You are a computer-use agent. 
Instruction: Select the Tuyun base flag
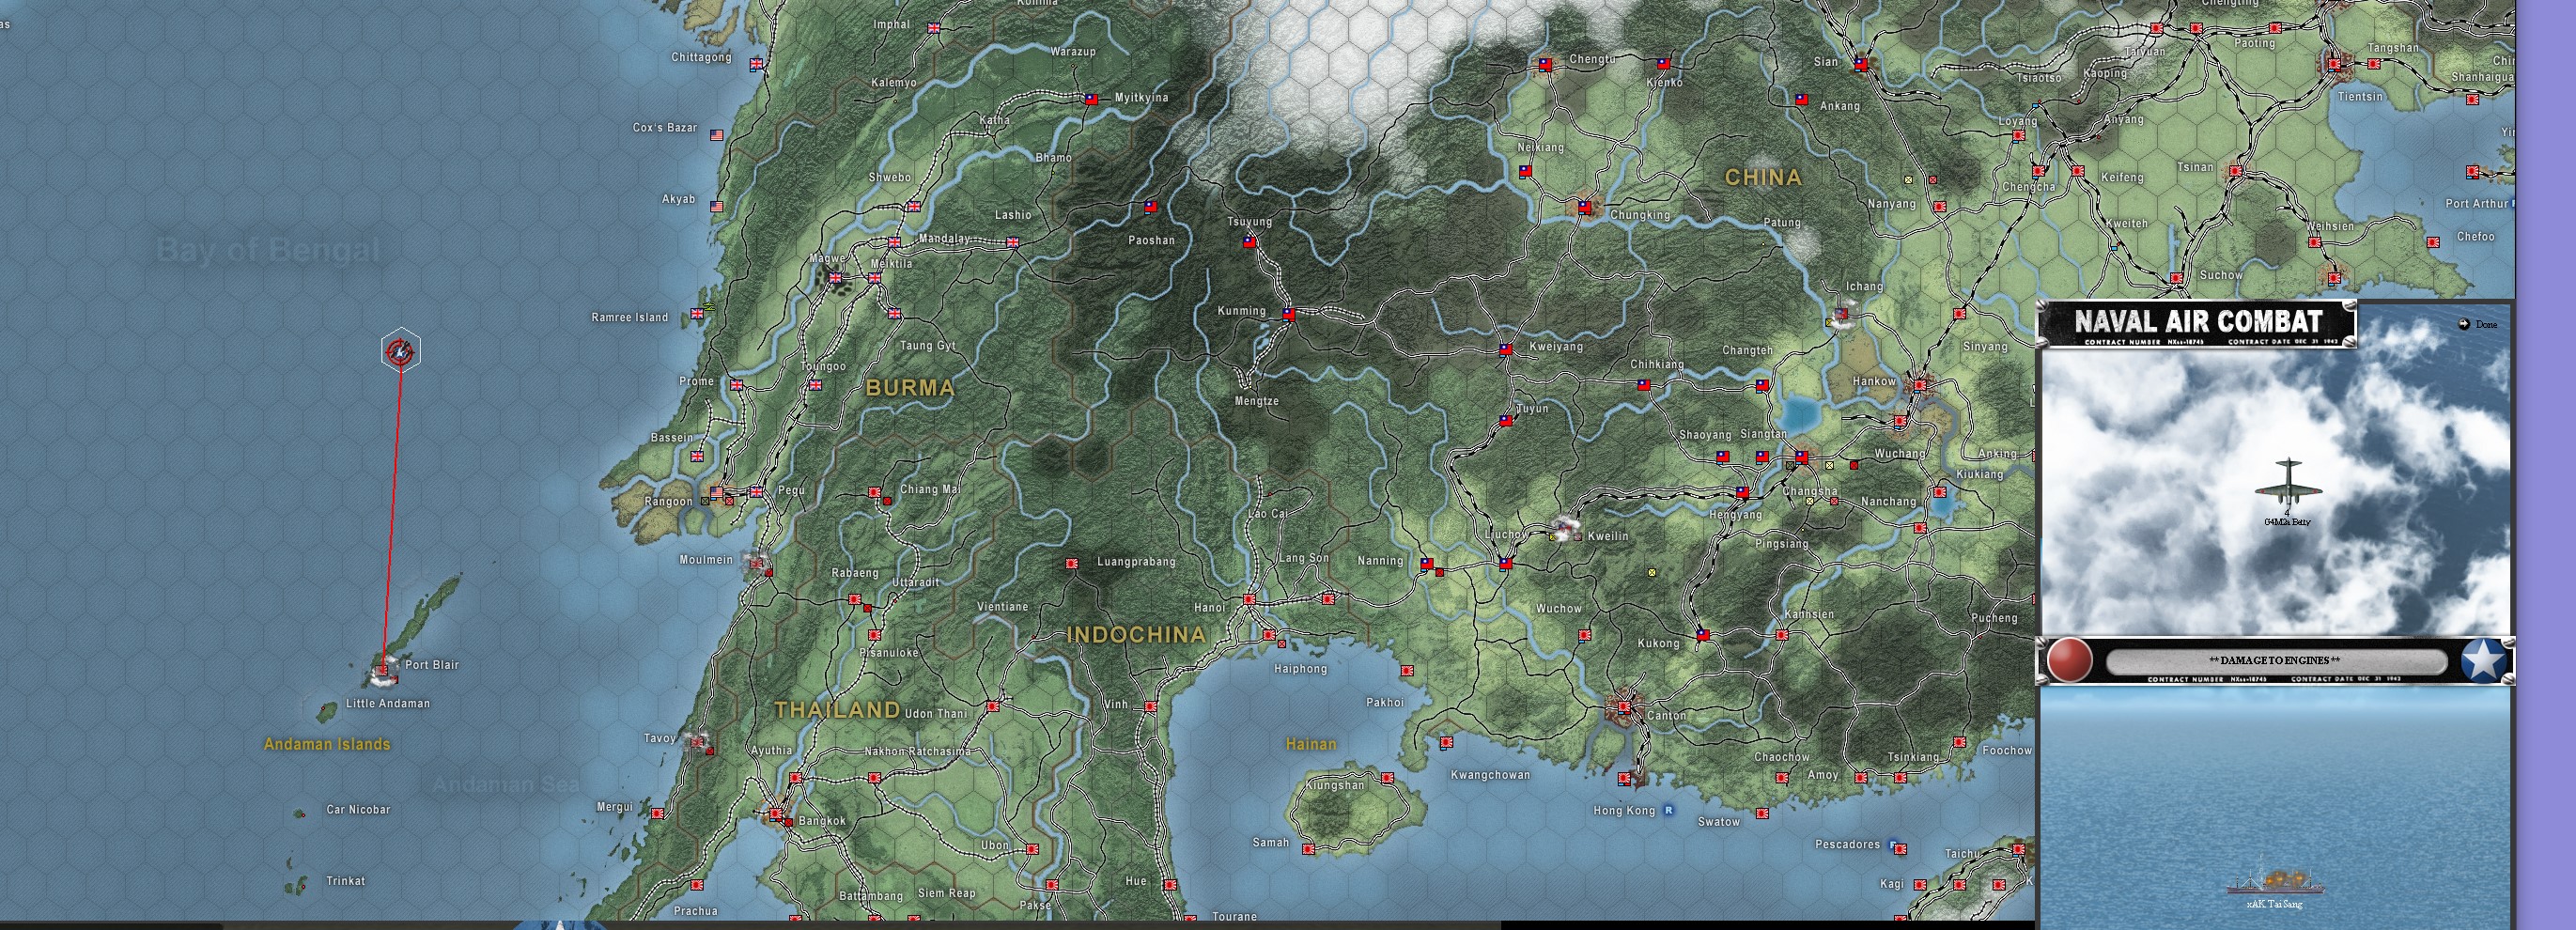(1505, 421)
